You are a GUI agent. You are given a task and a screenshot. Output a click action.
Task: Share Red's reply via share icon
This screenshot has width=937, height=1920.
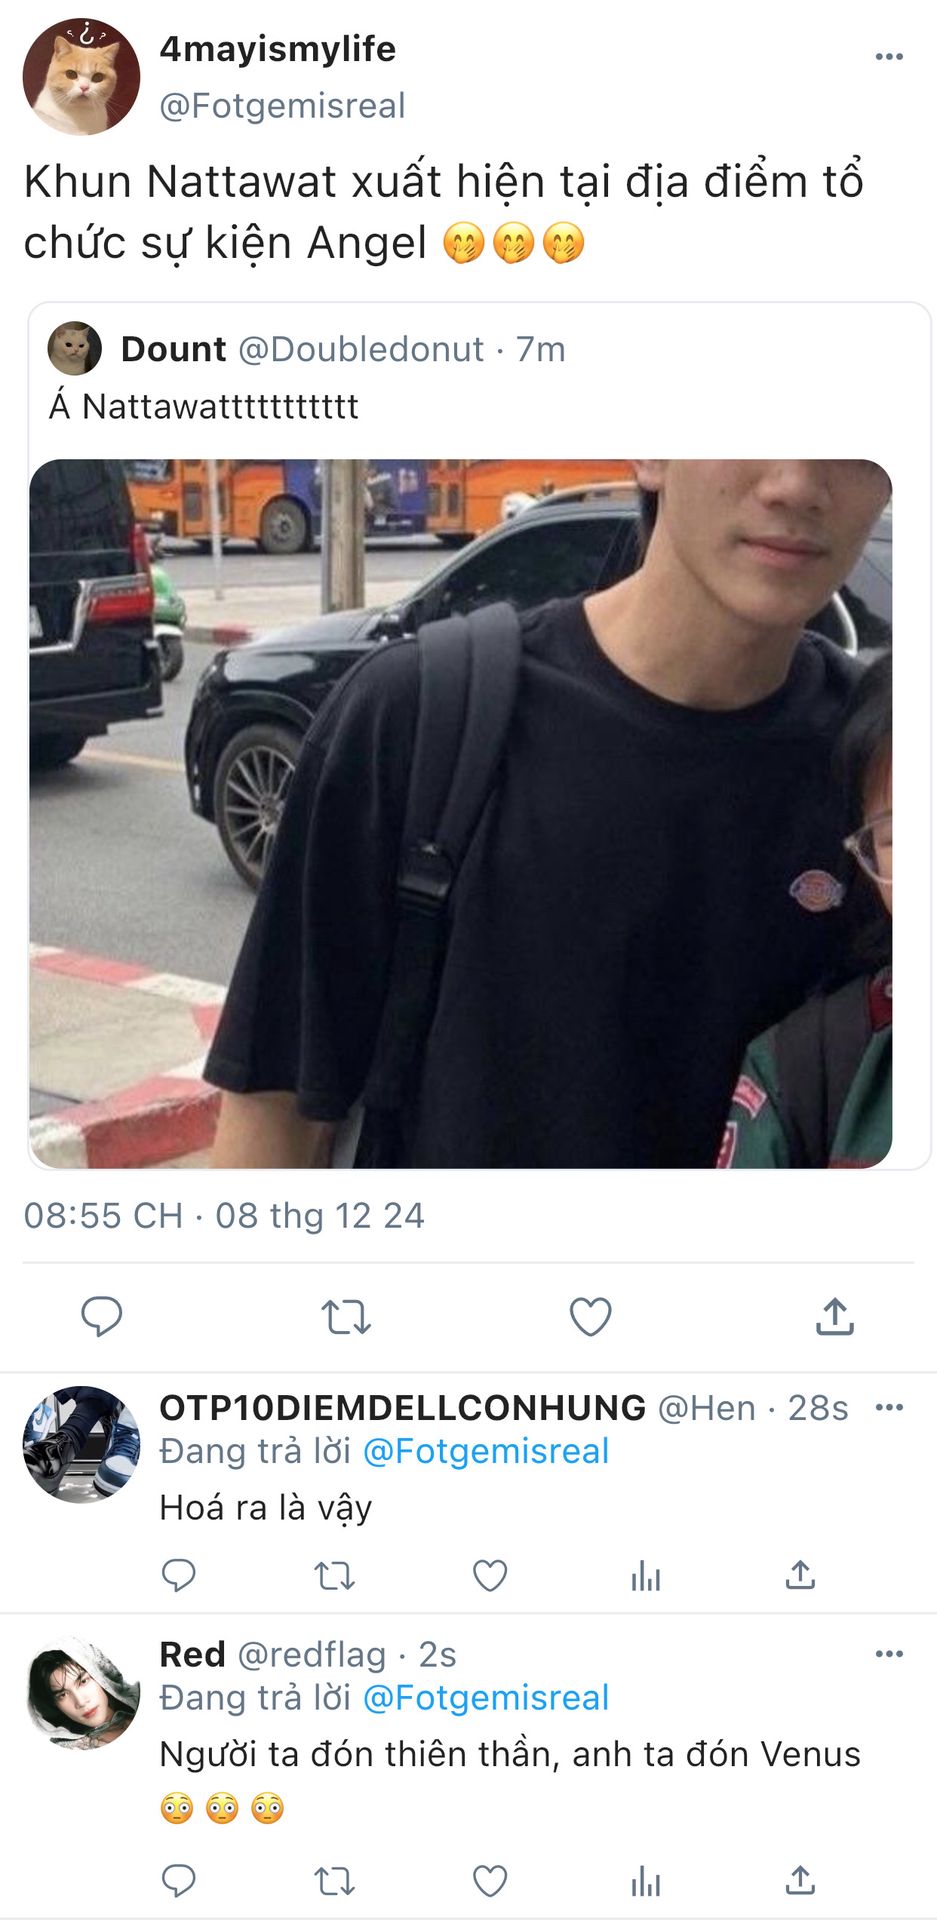[800, 1880]
